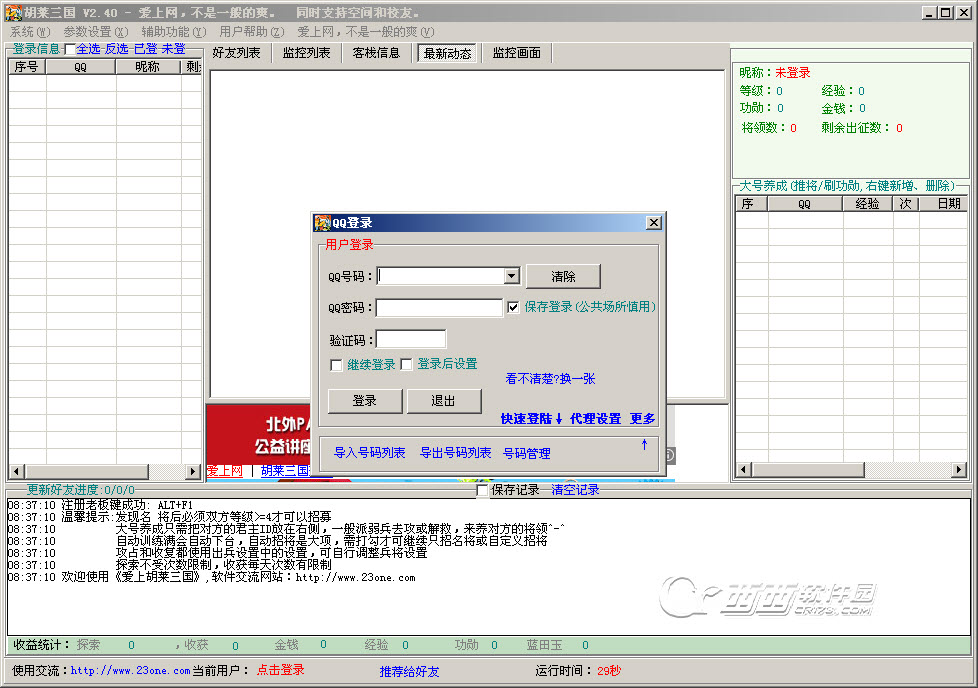Open 快速登陆 expander link
Screen dimensions: 978x688
[531, 419]
